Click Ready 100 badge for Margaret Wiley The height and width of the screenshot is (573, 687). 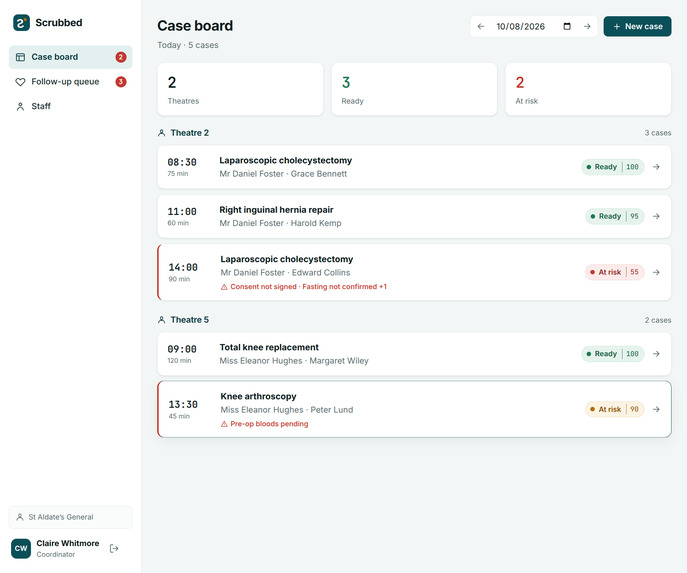coord(613,354)
